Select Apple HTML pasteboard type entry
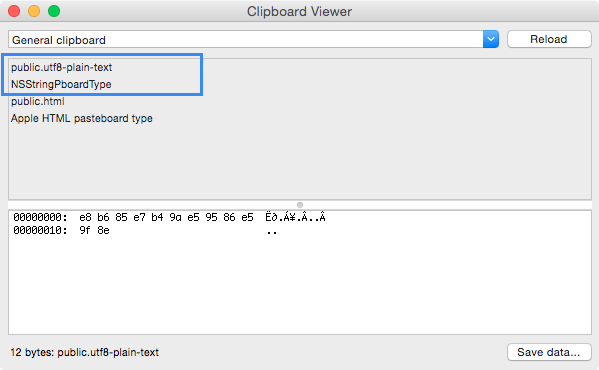The height and width of the screenshot is (370, 599). pos(81,118)
